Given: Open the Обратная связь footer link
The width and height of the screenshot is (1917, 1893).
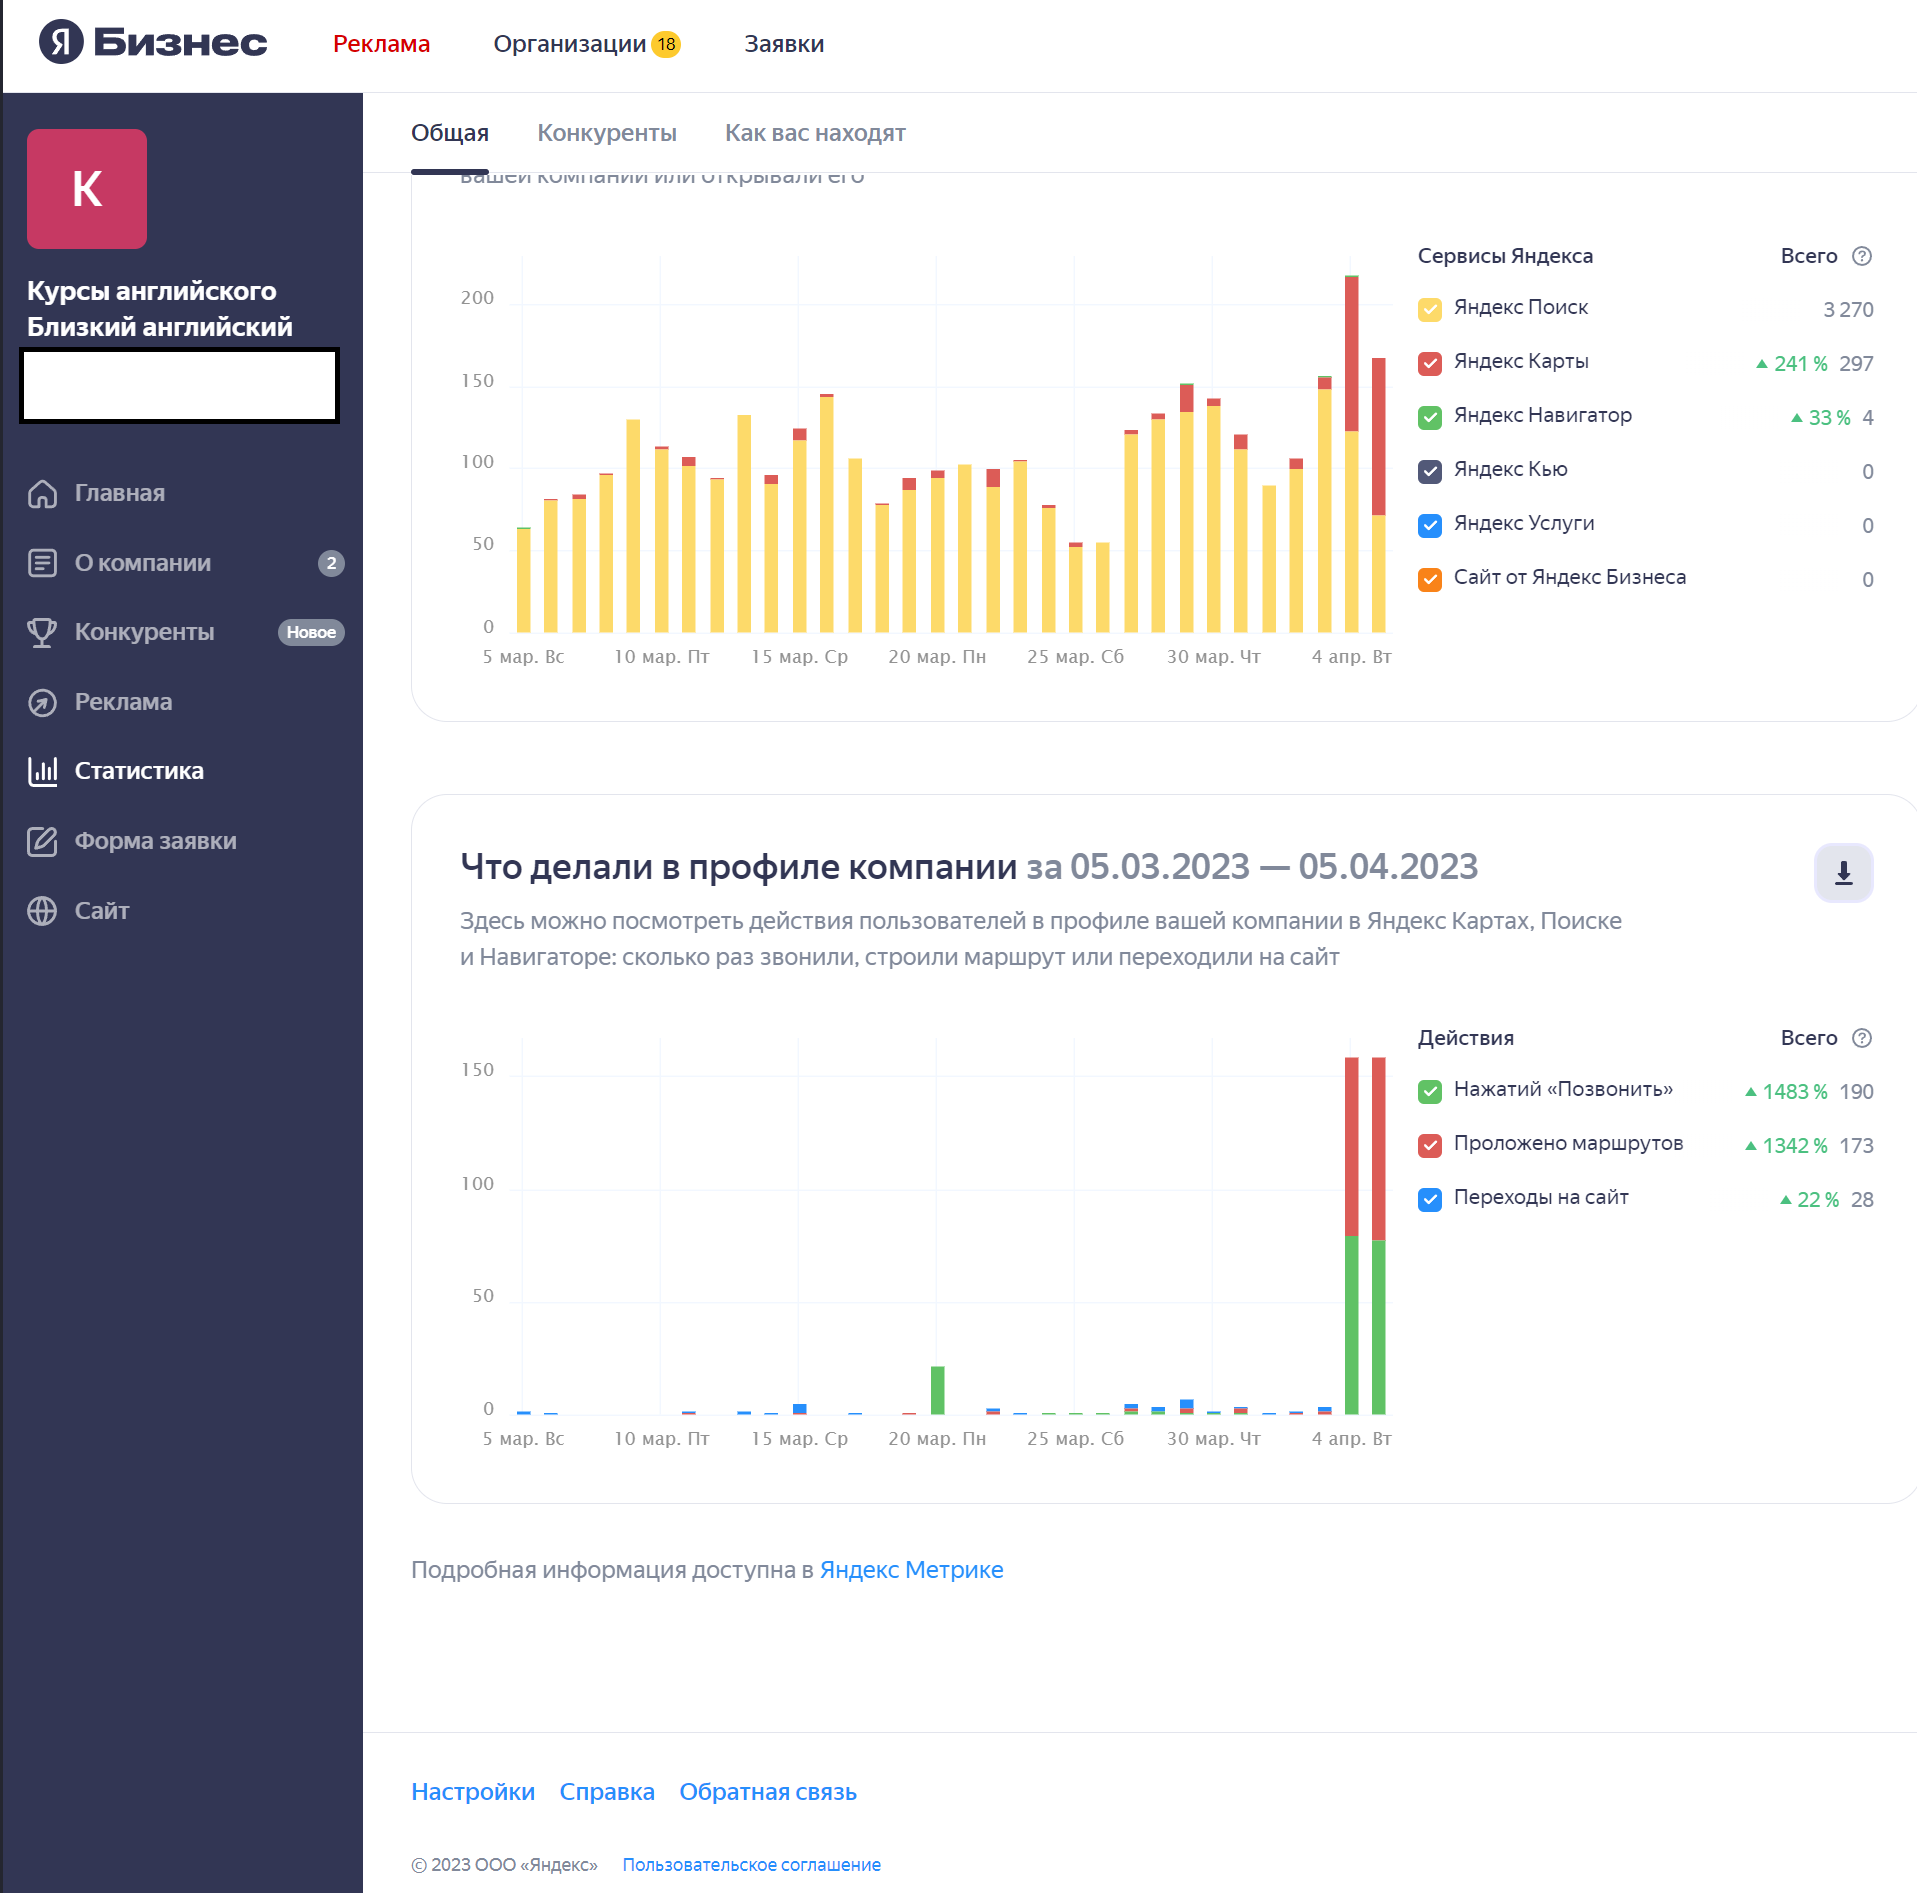Looking at the screenshot, I should [767, 1792].
